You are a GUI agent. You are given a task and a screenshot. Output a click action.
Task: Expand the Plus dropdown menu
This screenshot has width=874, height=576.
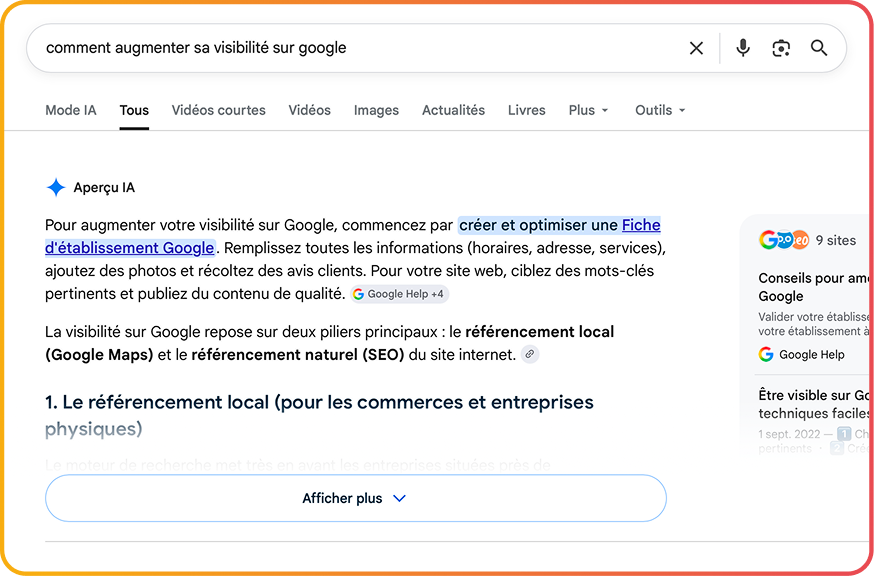tap(588, 110)
